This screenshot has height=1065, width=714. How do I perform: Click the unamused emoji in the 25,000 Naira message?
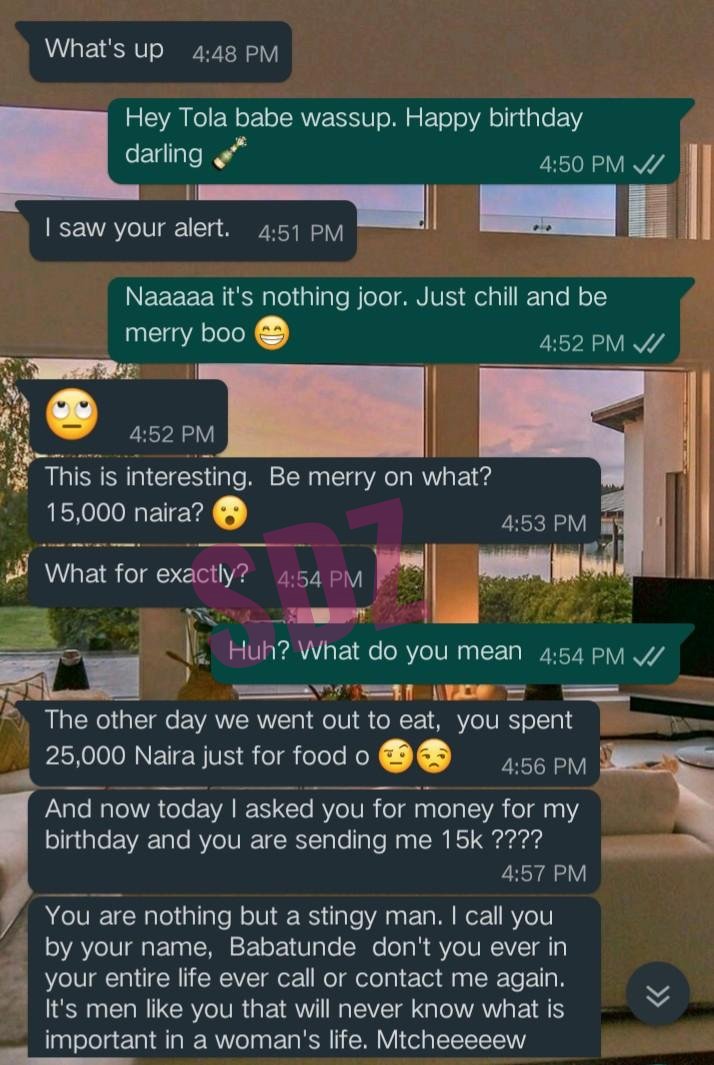coord(434,757)
